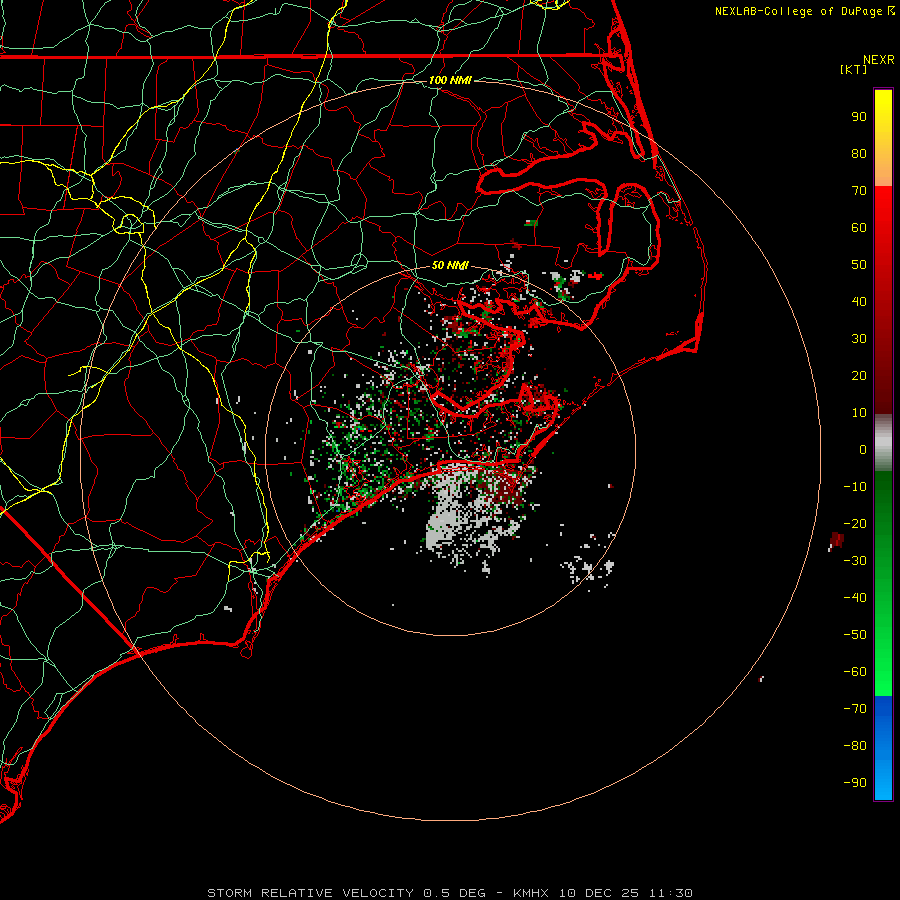Image resolution: width=900 pixels, height=900 pixels.
Task: Click the 60 value on the velocity scale
Action: (x=859, y=228)
